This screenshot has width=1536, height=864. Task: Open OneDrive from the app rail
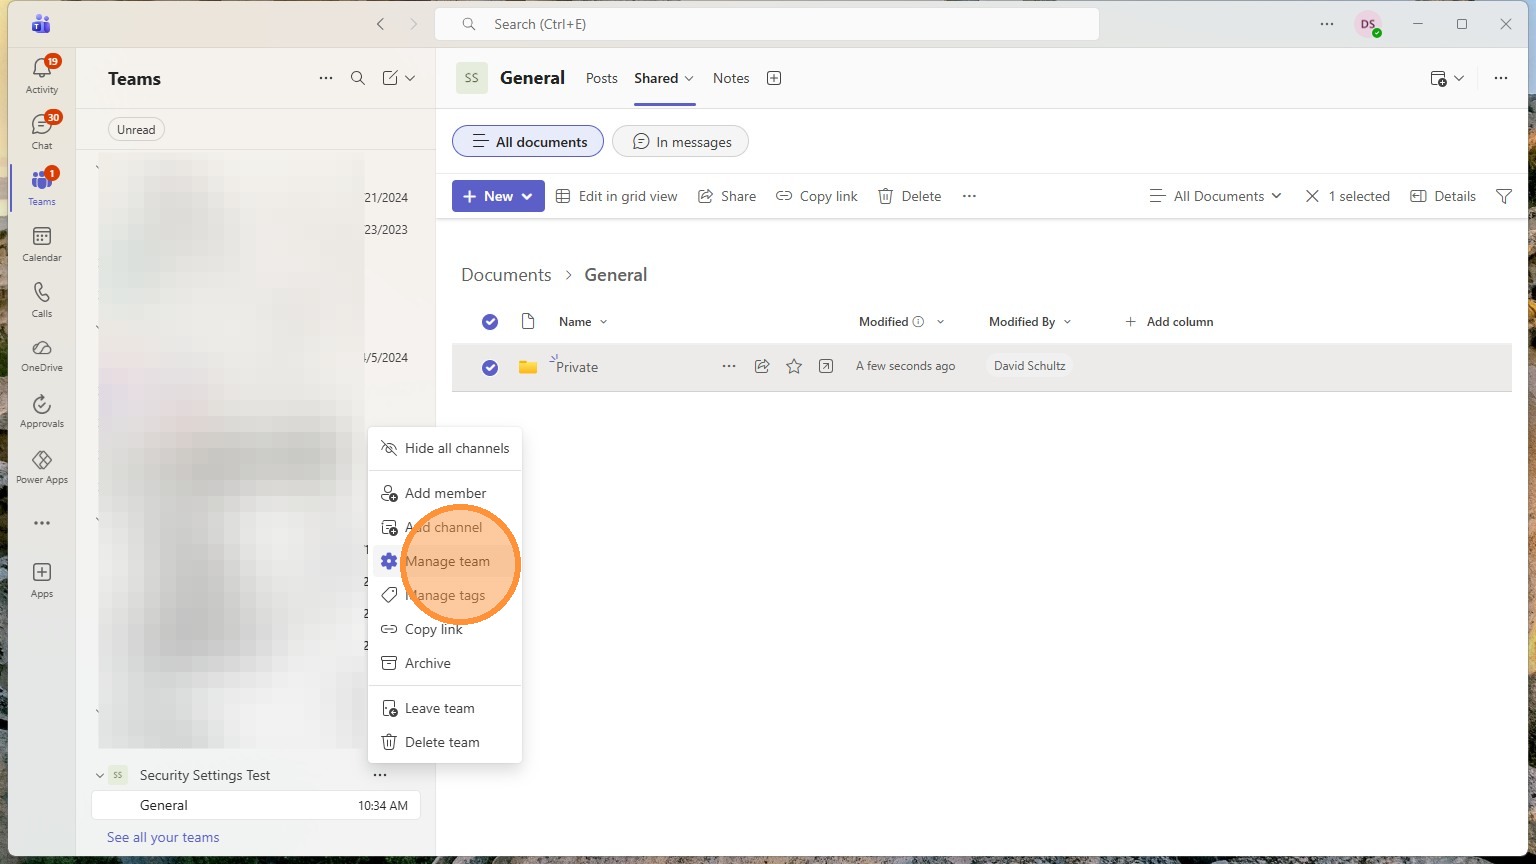point(42,355)
